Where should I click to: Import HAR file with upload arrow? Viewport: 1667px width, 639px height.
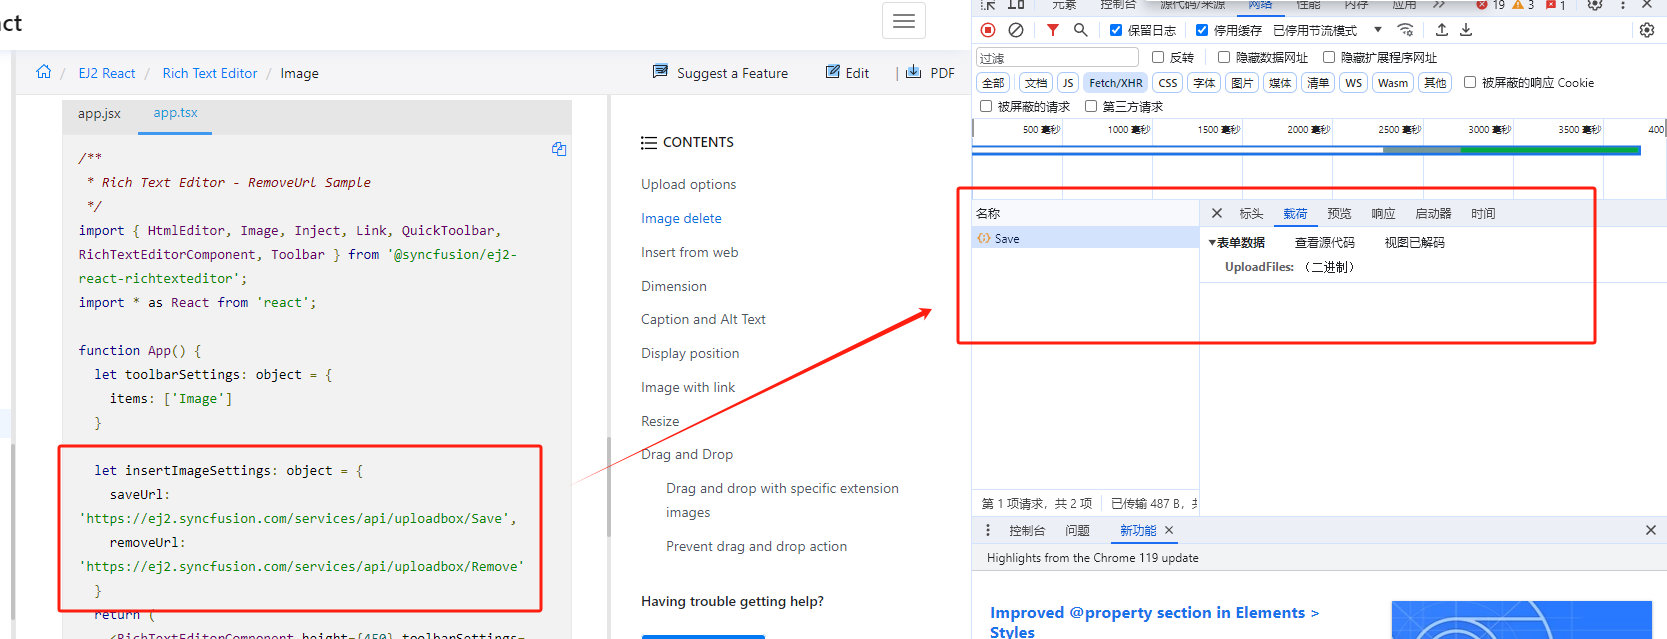[x=1441, y=30]
